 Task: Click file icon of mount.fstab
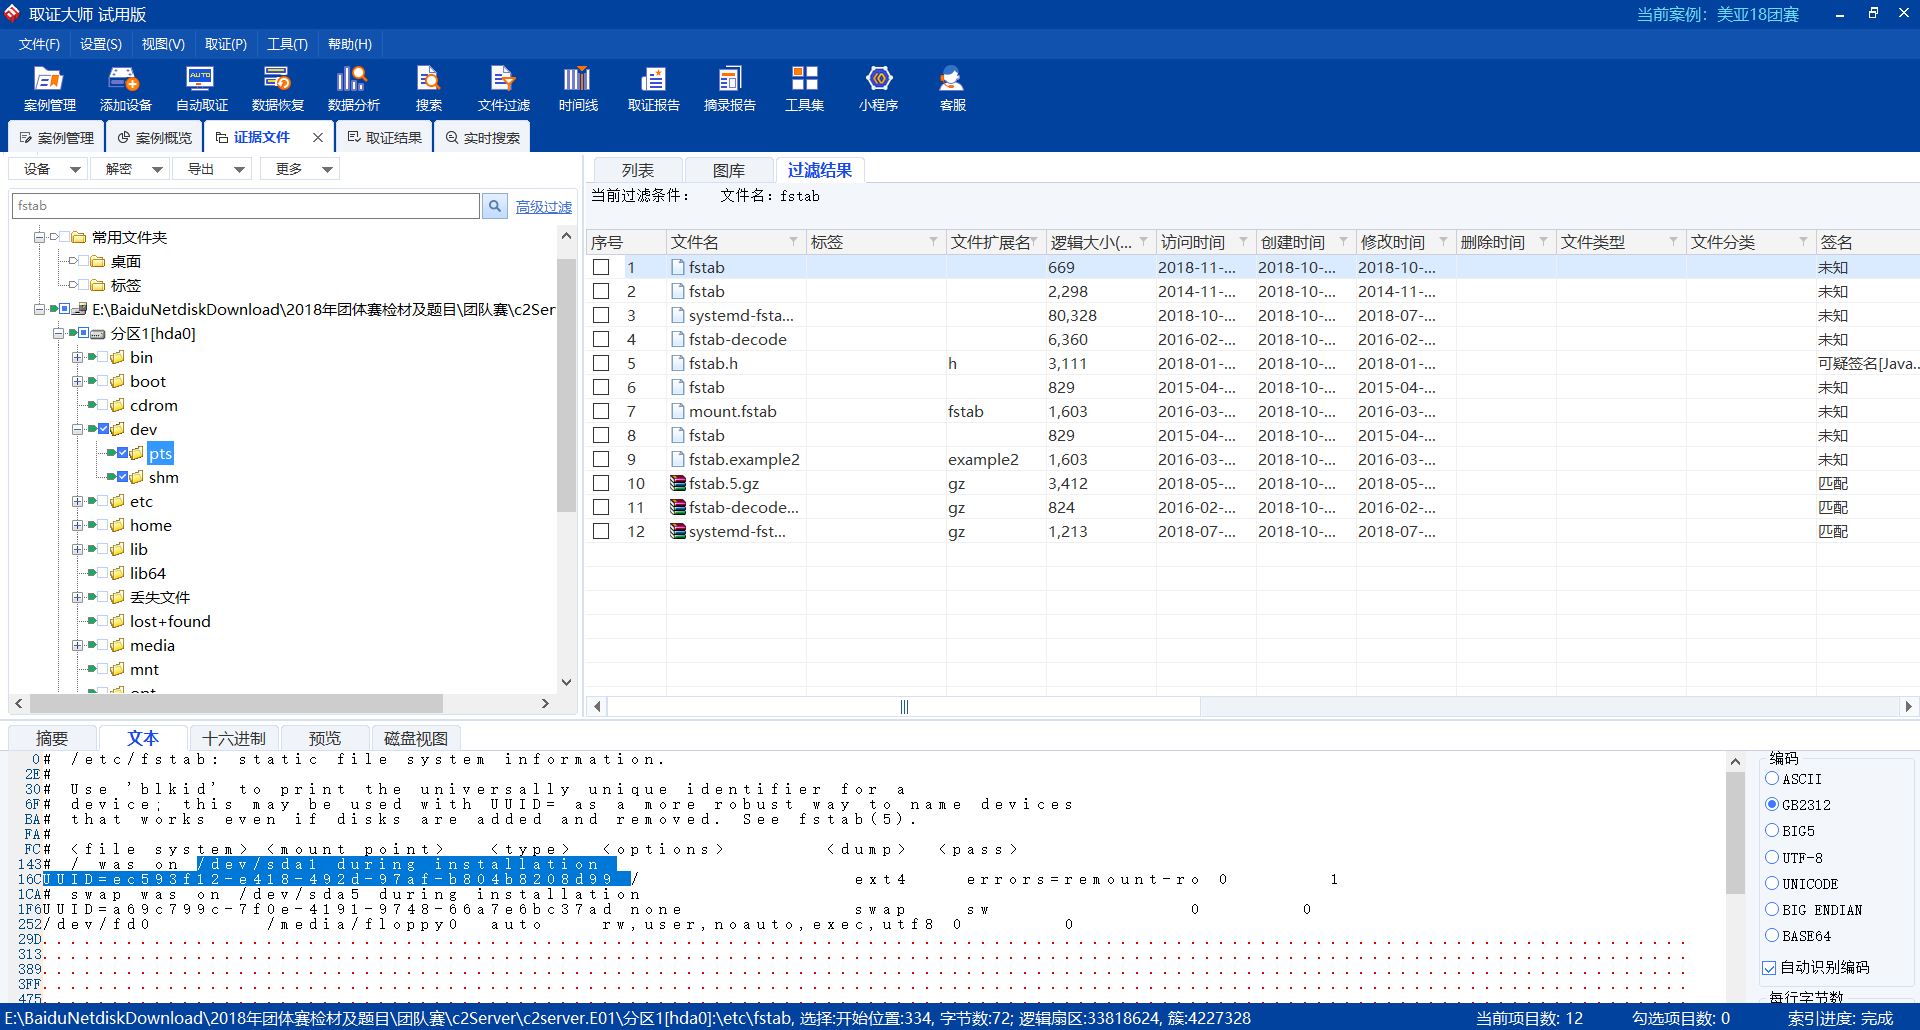pyautogui.click(x=678, y=411)
